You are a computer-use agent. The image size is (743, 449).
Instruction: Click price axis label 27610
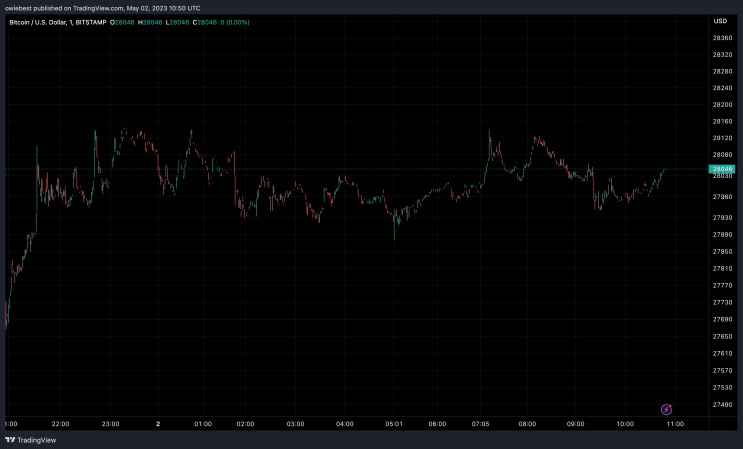(722, 353)
